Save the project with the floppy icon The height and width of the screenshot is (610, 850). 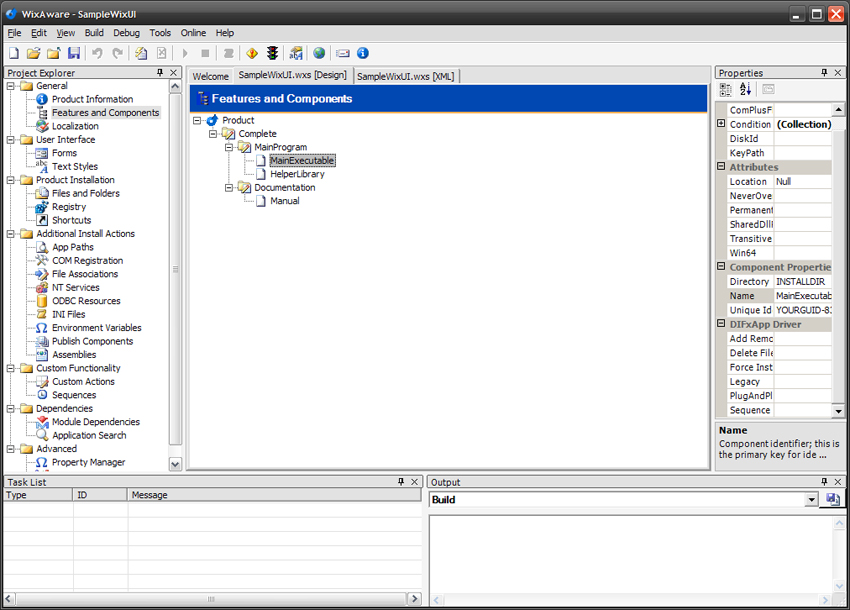click(x=74, y=53)
